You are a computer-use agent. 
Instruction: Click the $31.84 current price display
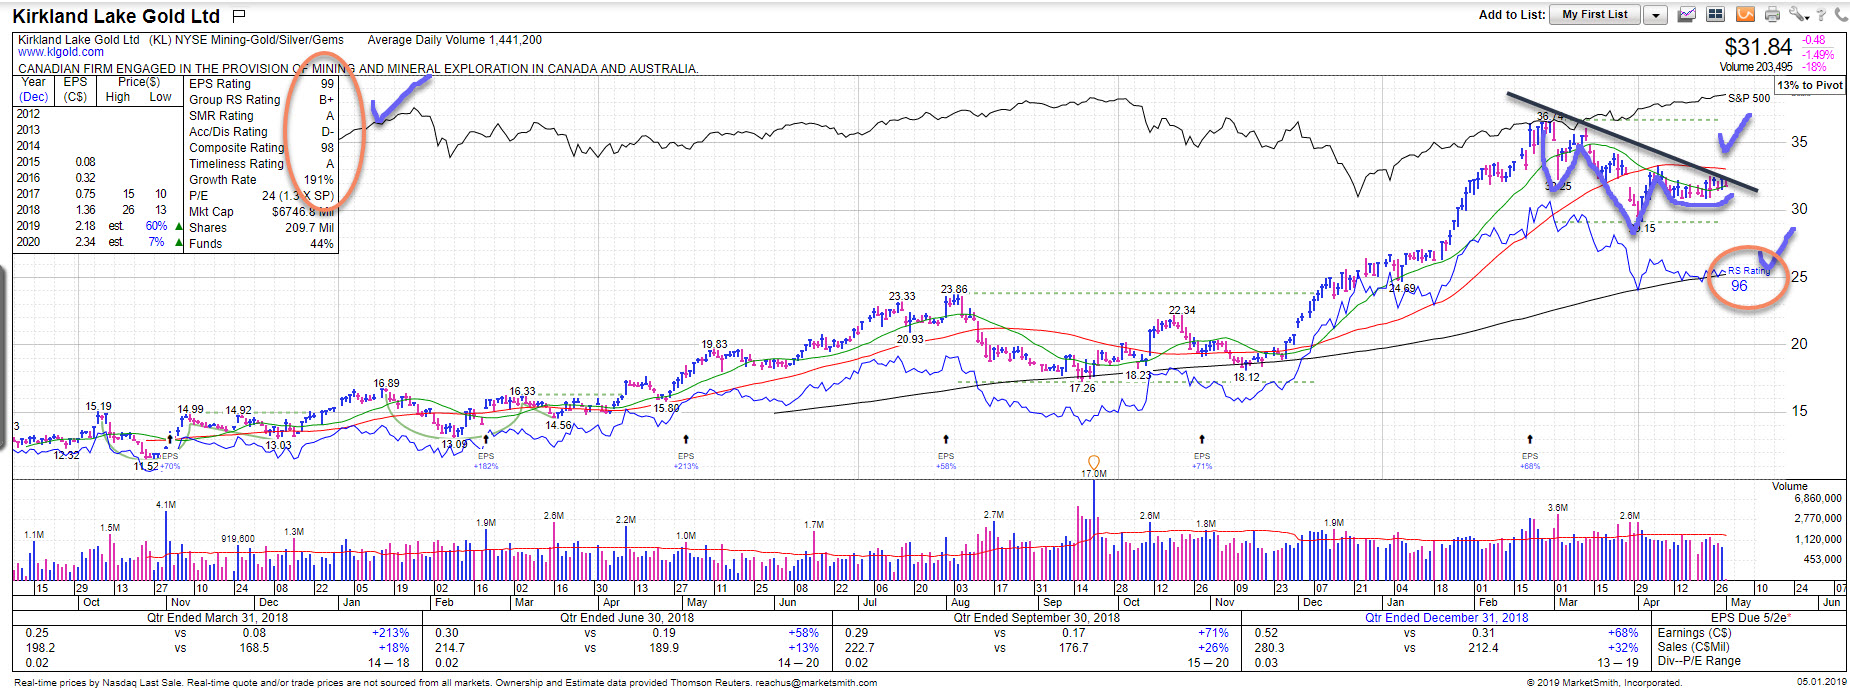(x=1758, y=47)
